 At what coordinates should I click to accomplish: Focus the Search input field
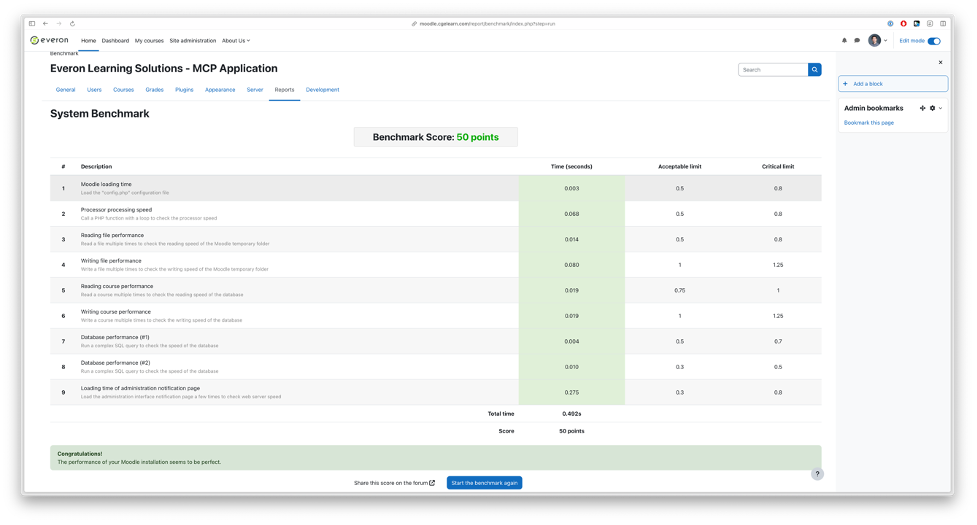[773, 70]
